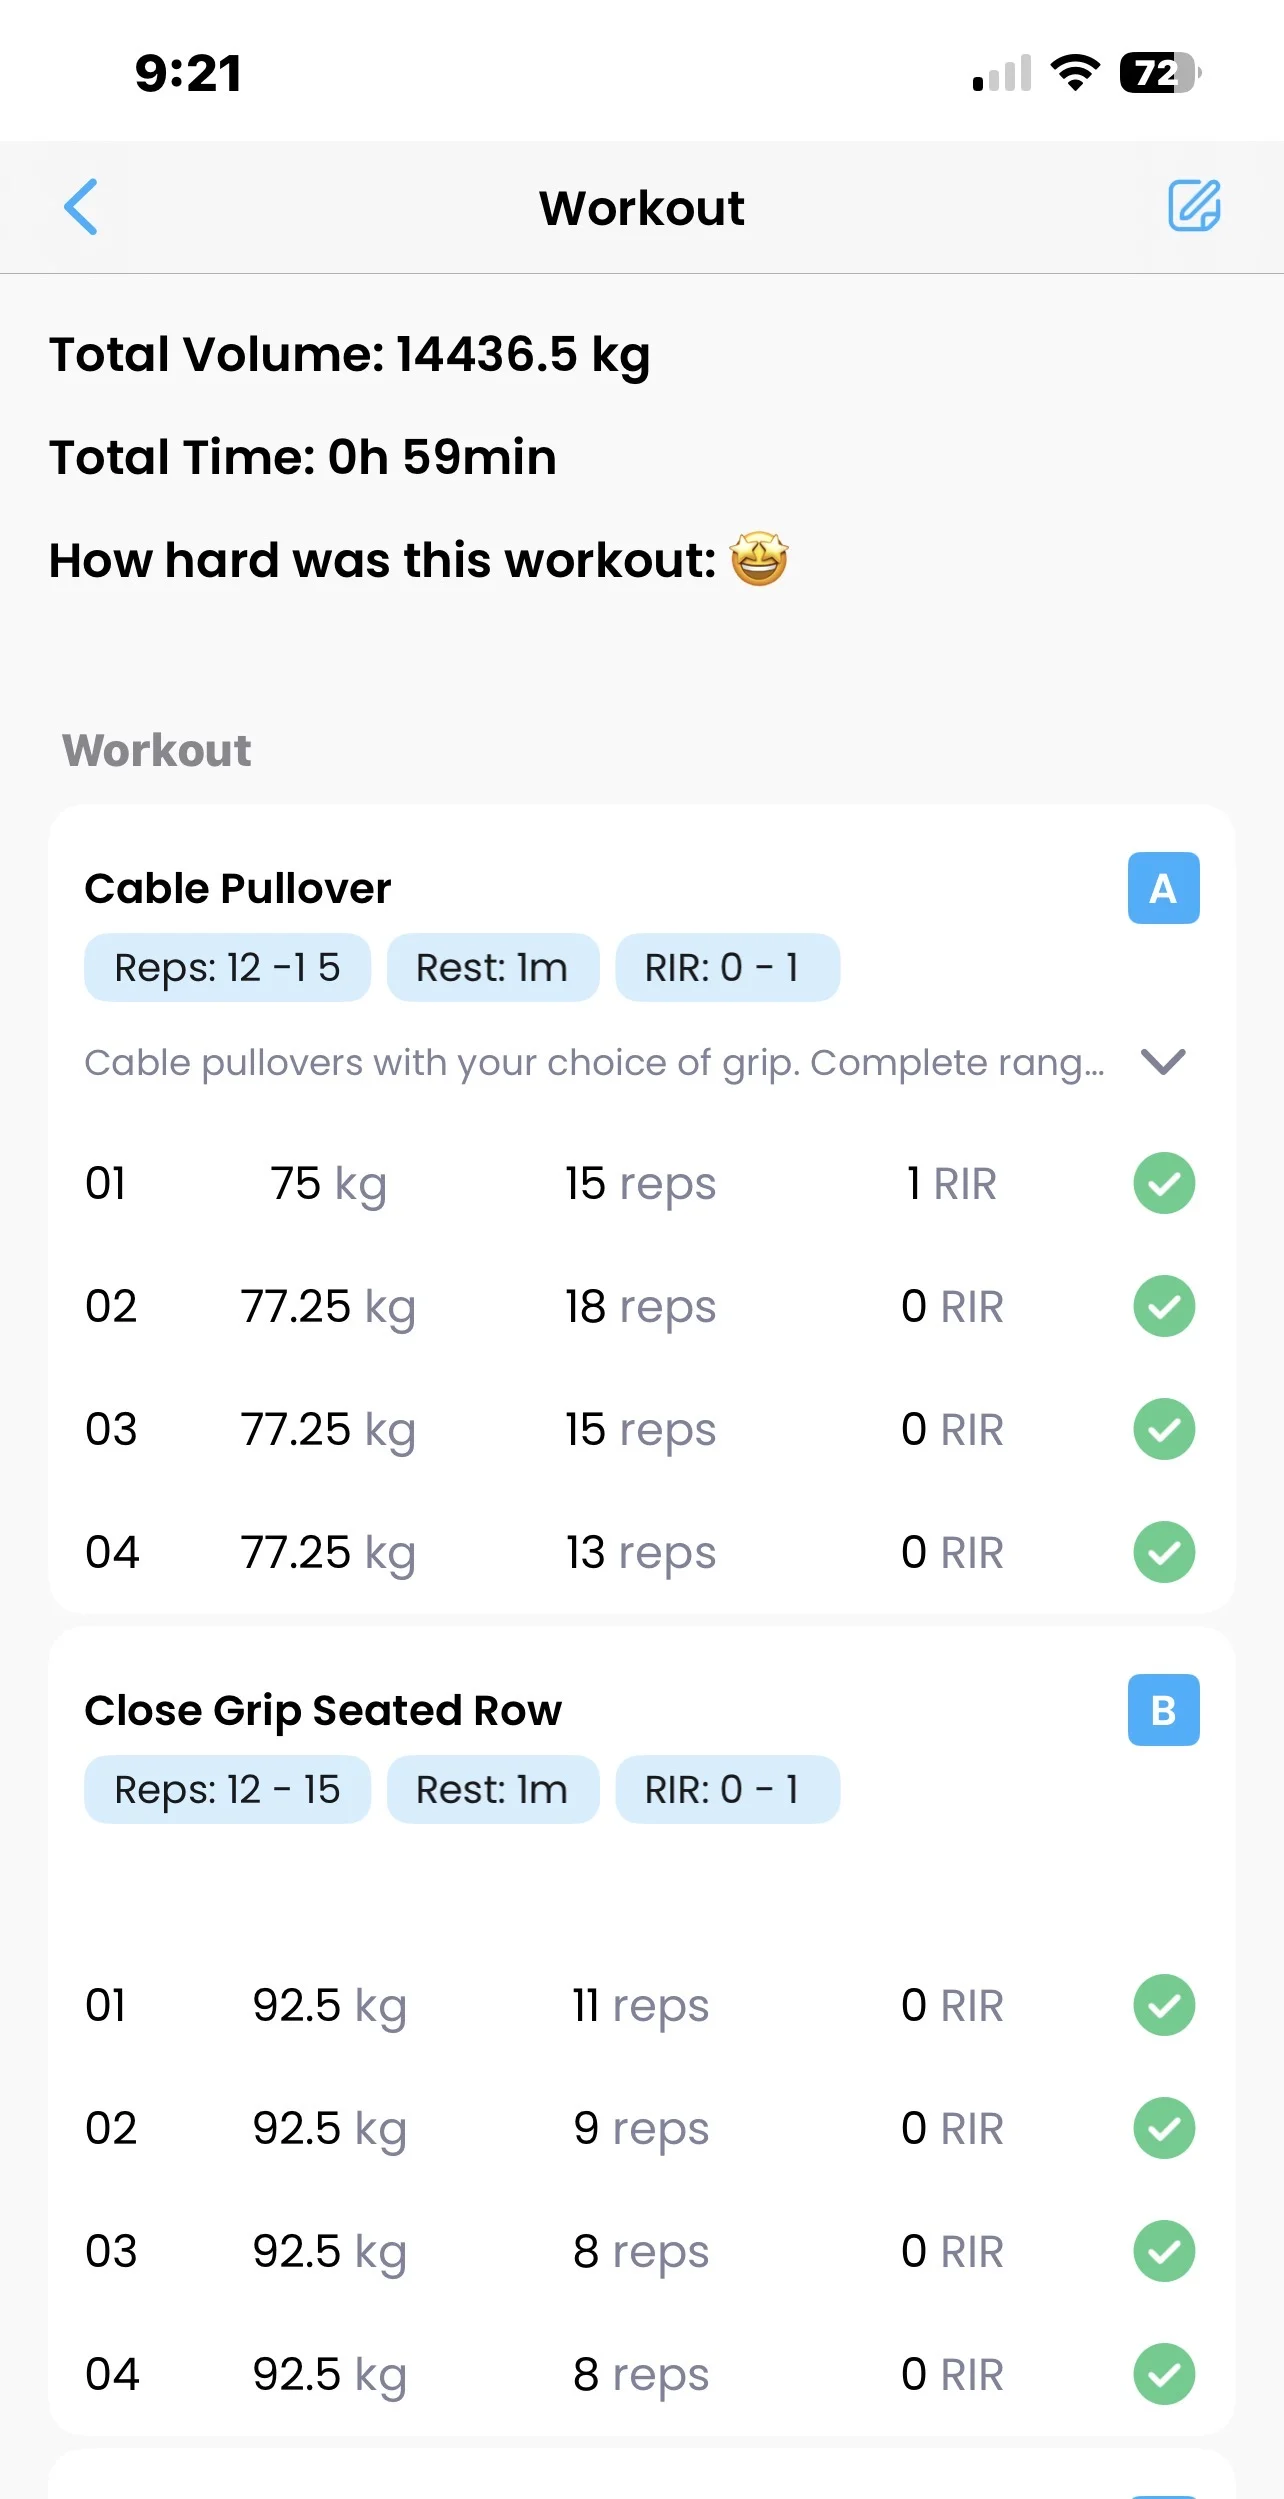Screen dimensions: 1284x2499
Task: Expand the truncated Cable pullovers description text
Action: [x=594, y=1063]
